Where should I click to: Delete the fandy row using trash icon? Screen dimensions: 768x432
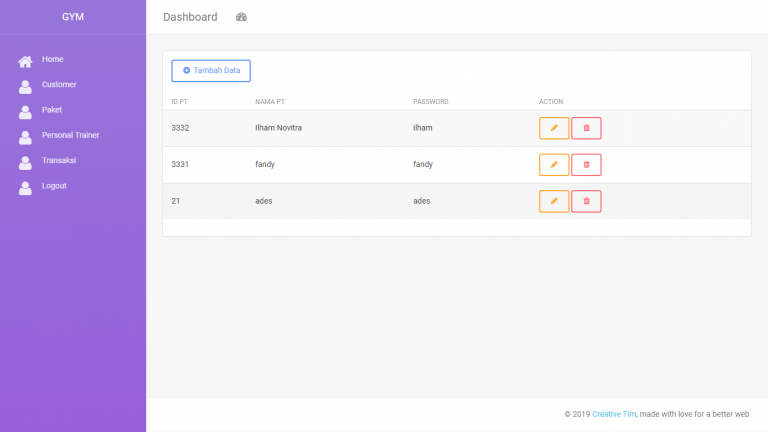[586, 164]
